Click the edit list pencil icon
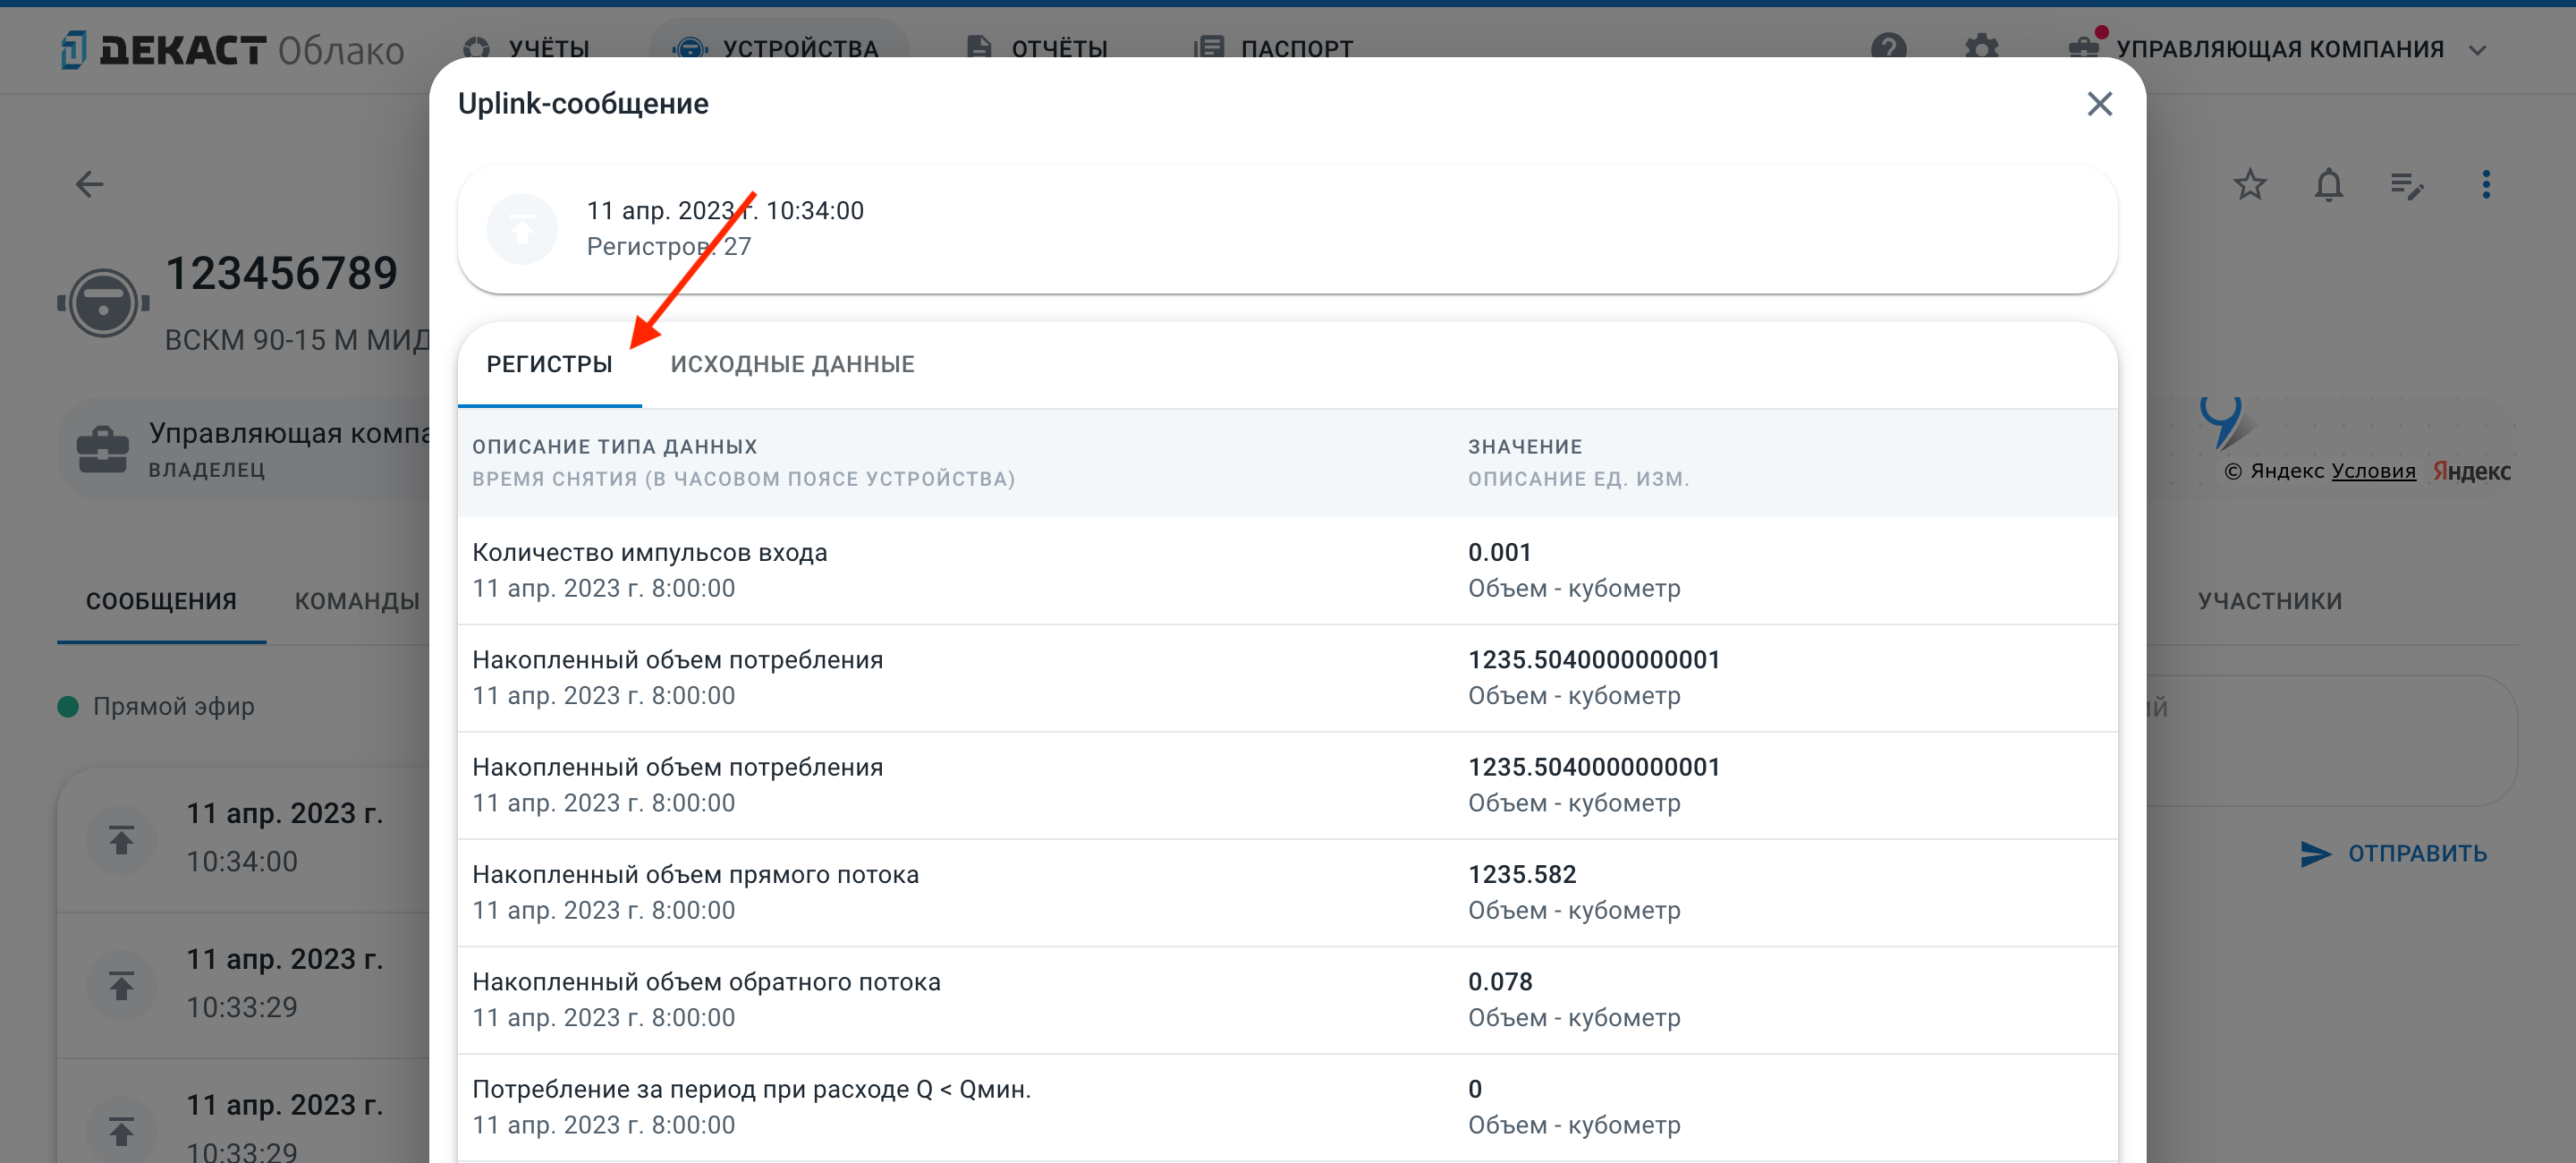The image size is (2576, 1163). tap(2407, 185)
